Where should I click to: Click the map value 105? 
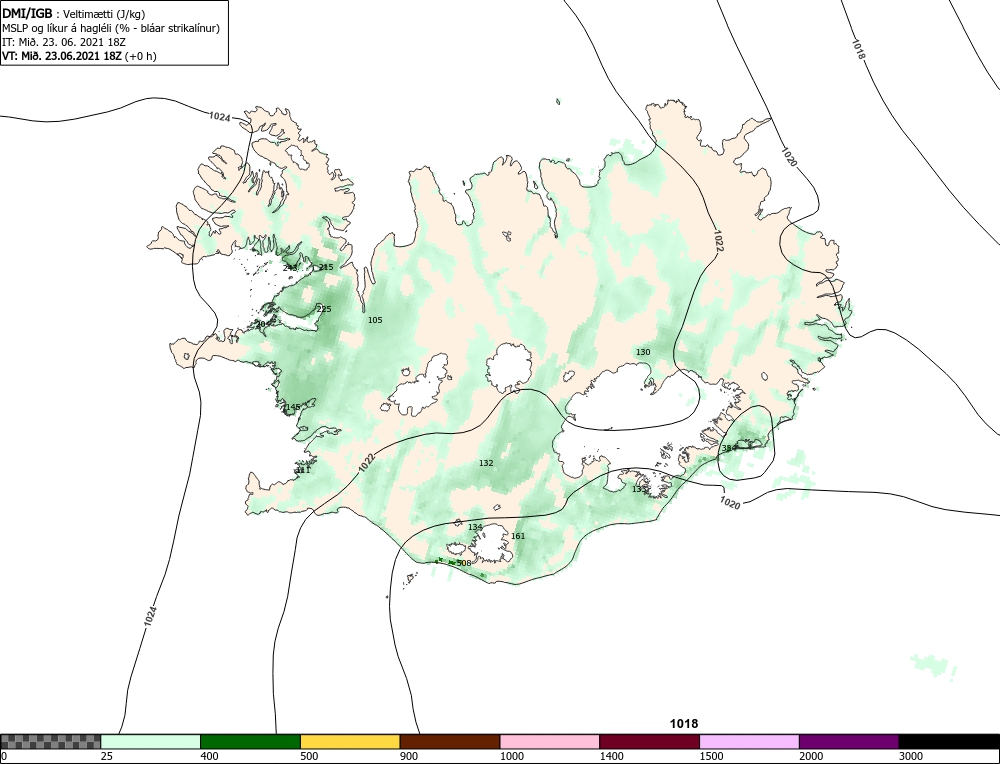coord(375,320)
